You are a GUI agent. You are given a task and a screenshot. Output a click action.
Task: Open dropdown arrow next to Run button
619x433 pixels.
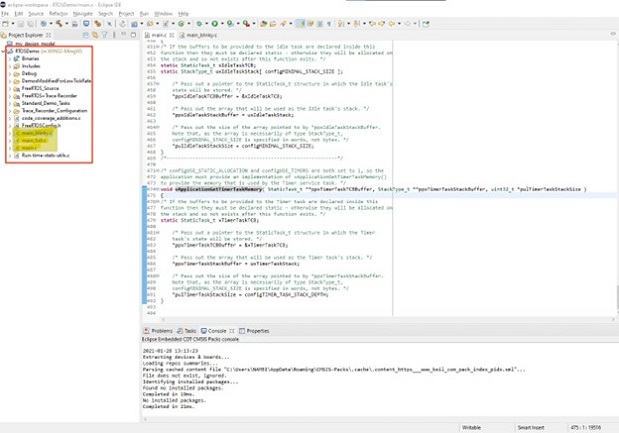pos(222,24)
